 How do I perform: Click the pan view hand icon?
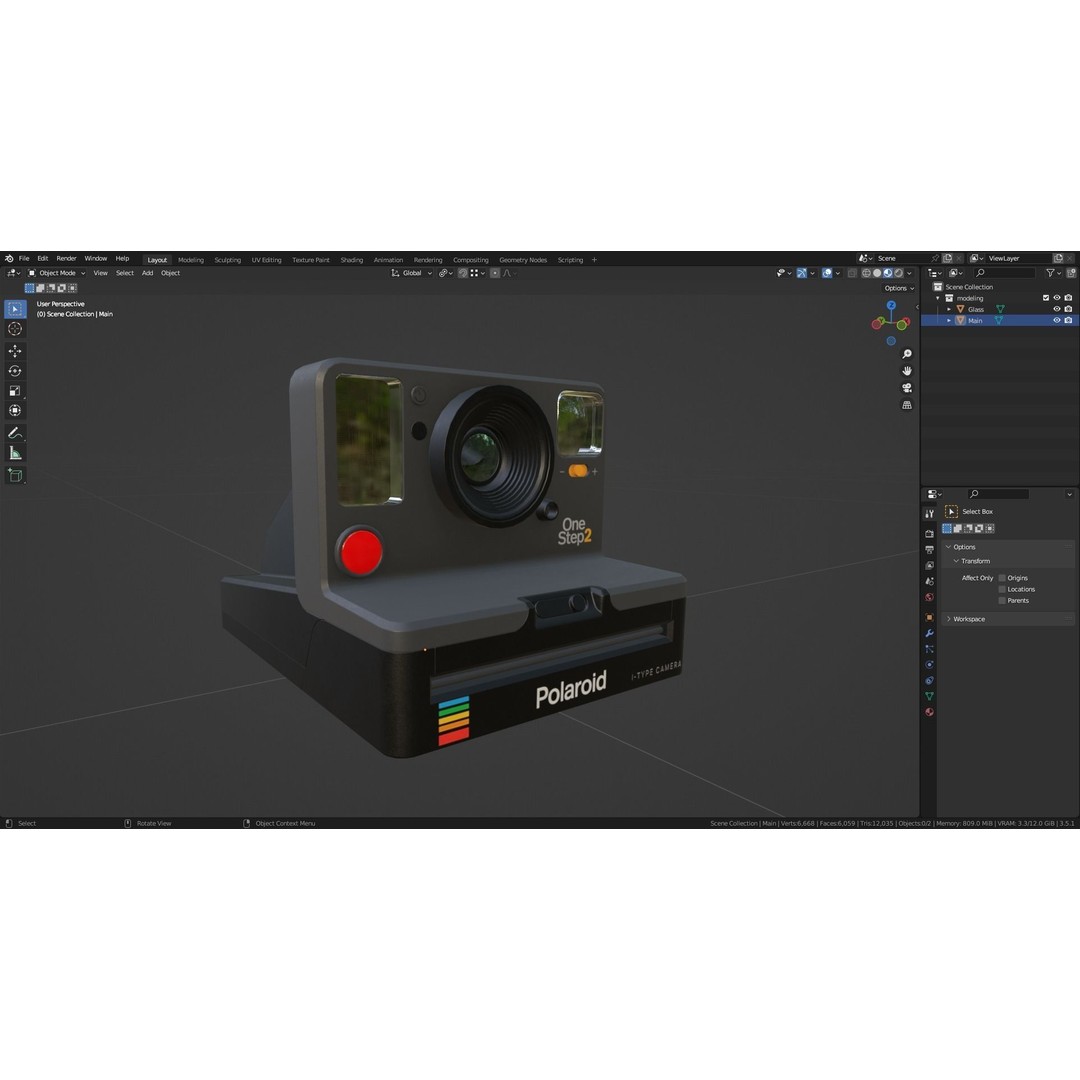point(907,371)
